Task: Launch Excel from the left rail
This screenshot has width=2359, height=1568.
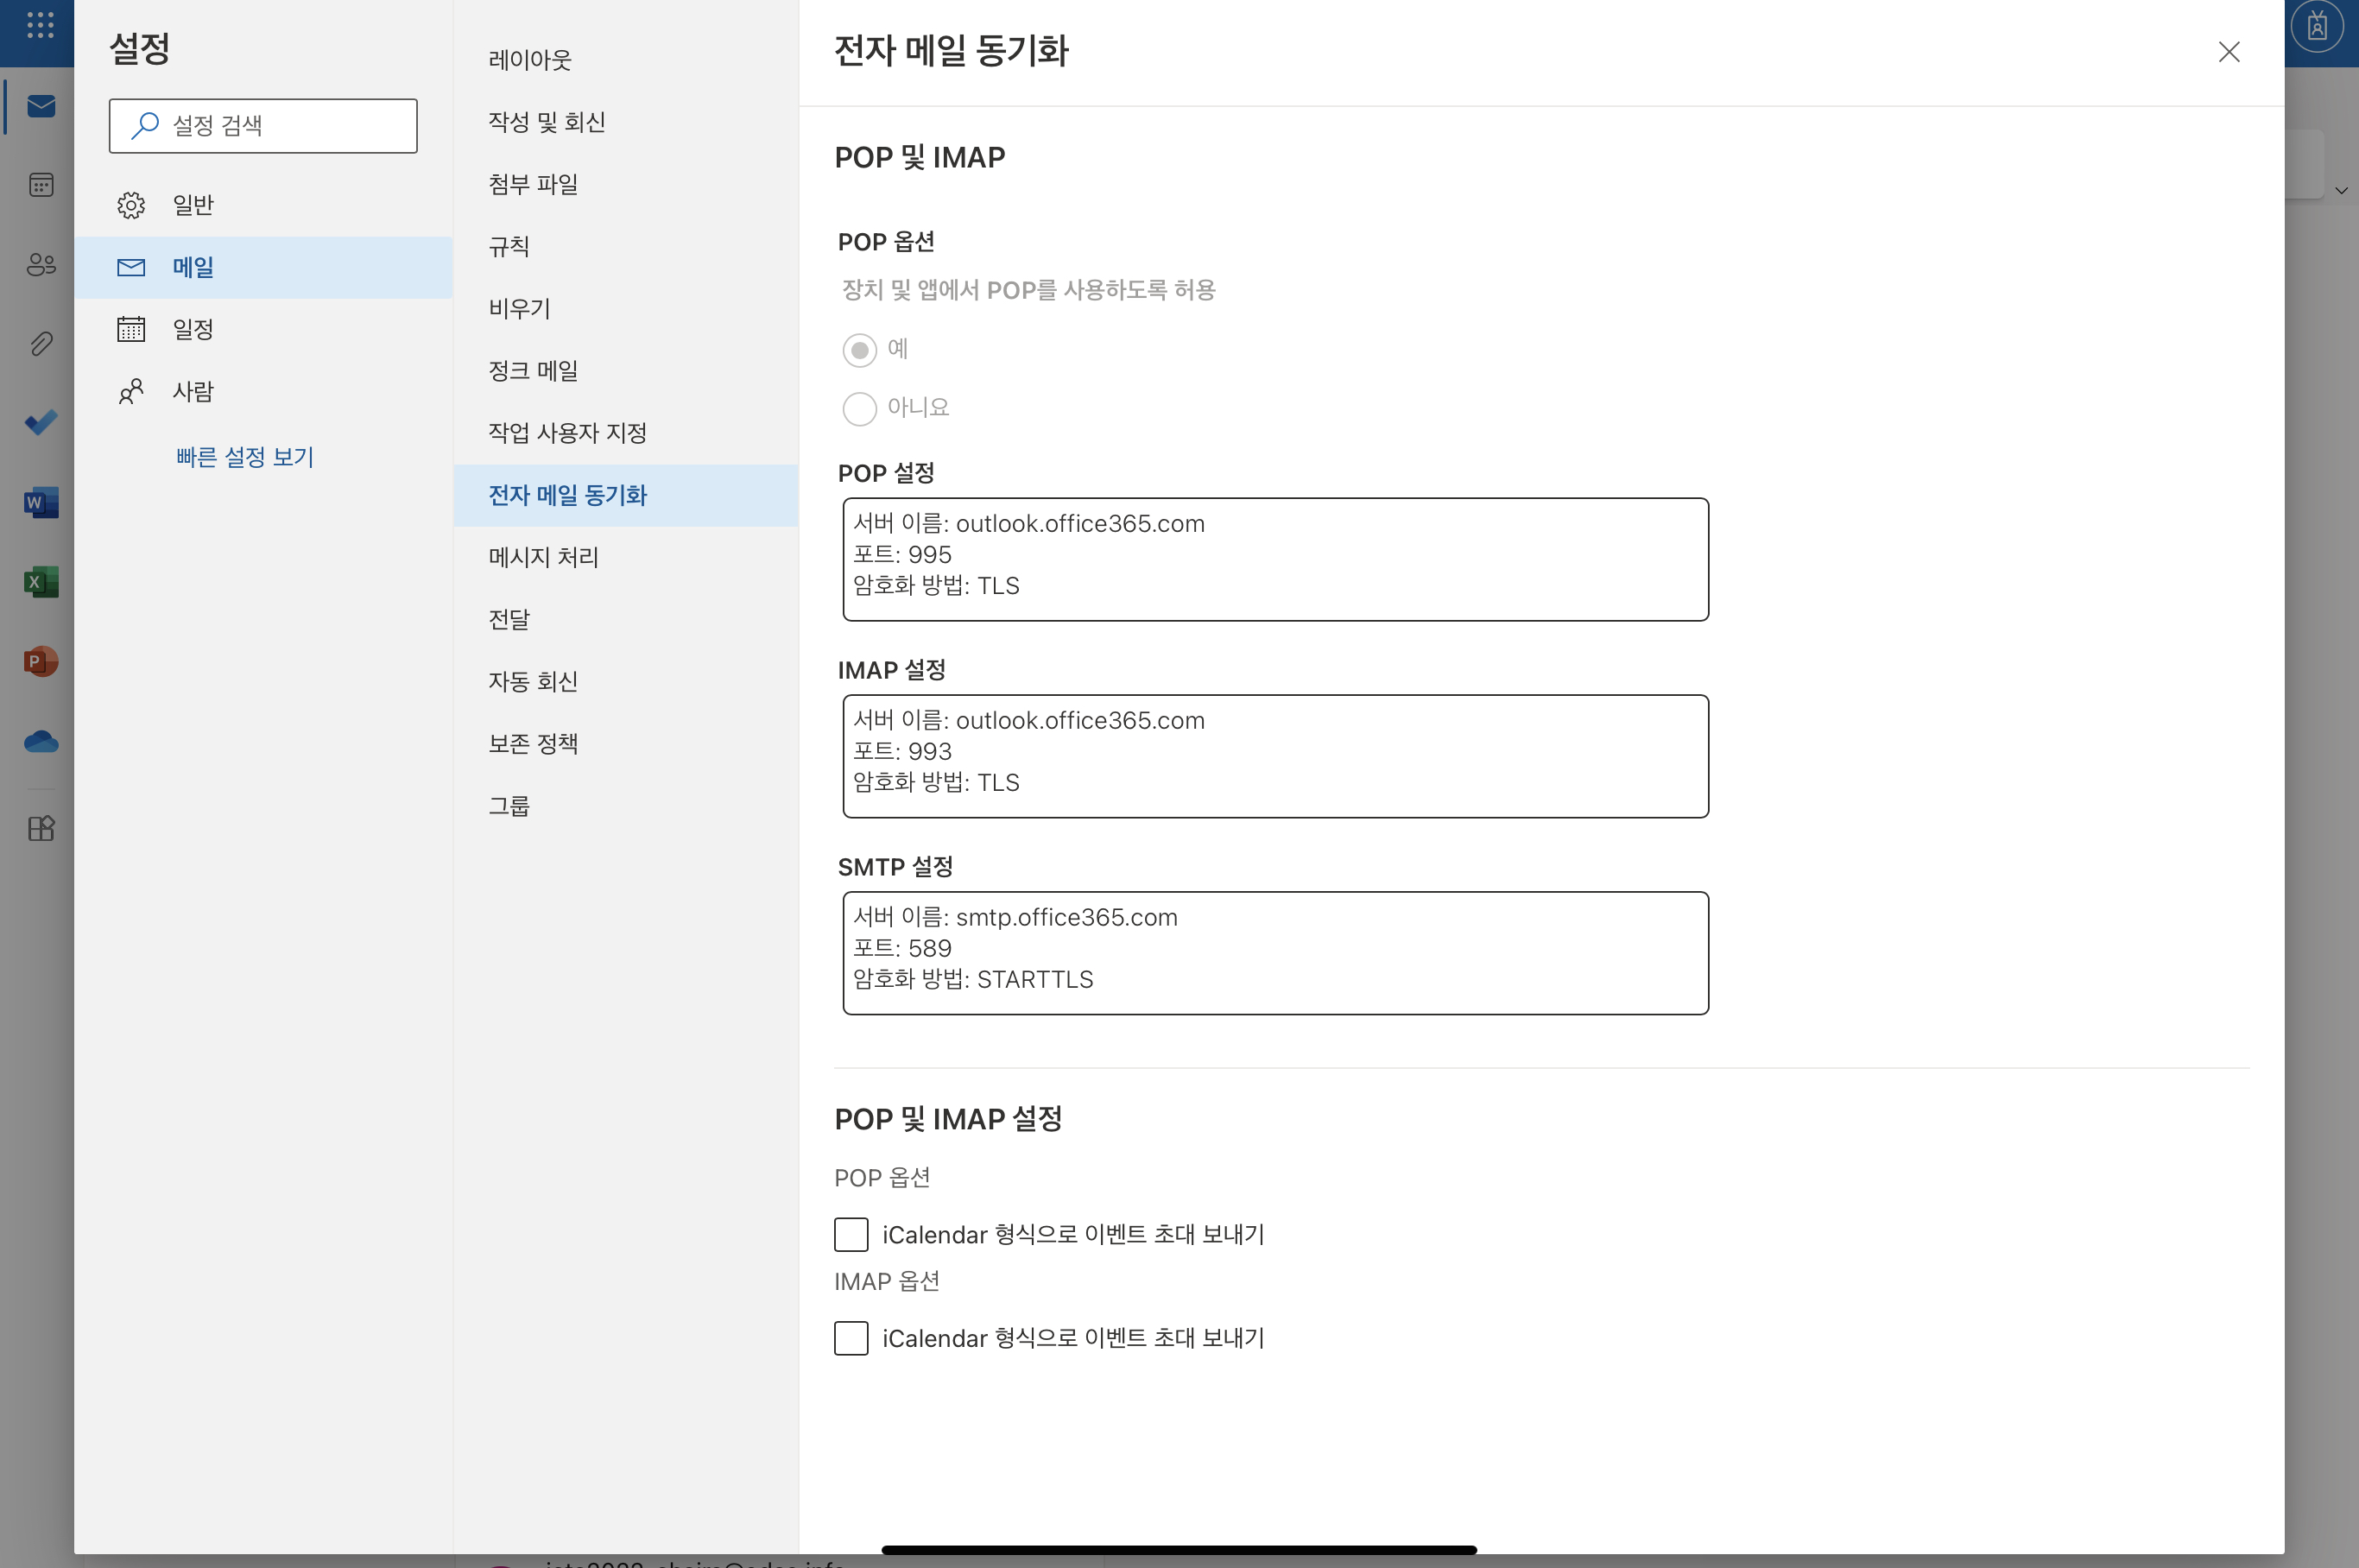Action: [41, 582]
